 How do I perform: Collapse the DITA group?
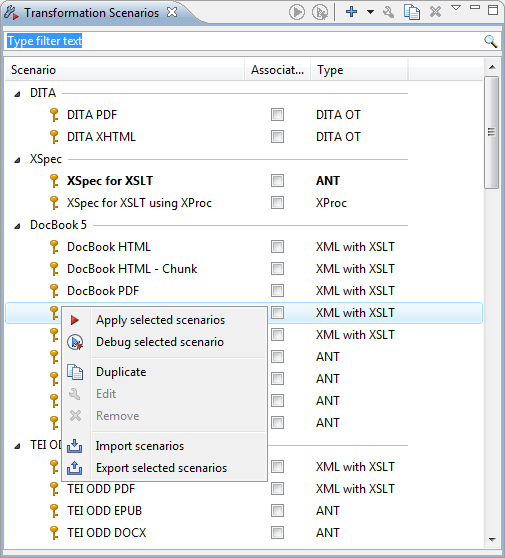(17, 94)
